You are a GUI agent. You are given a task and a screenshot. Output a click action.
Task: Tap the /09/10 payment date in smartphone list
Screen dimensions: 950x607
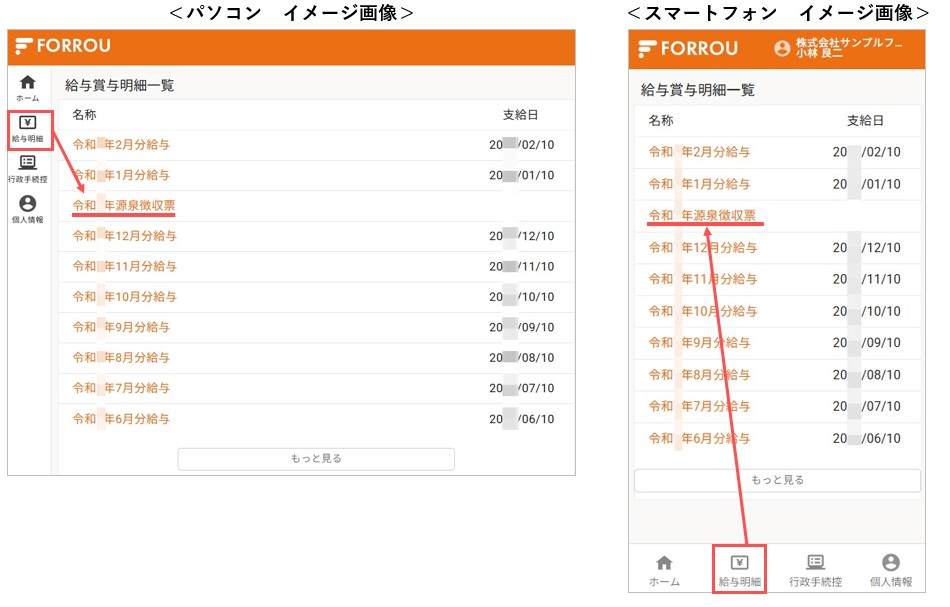866,343
